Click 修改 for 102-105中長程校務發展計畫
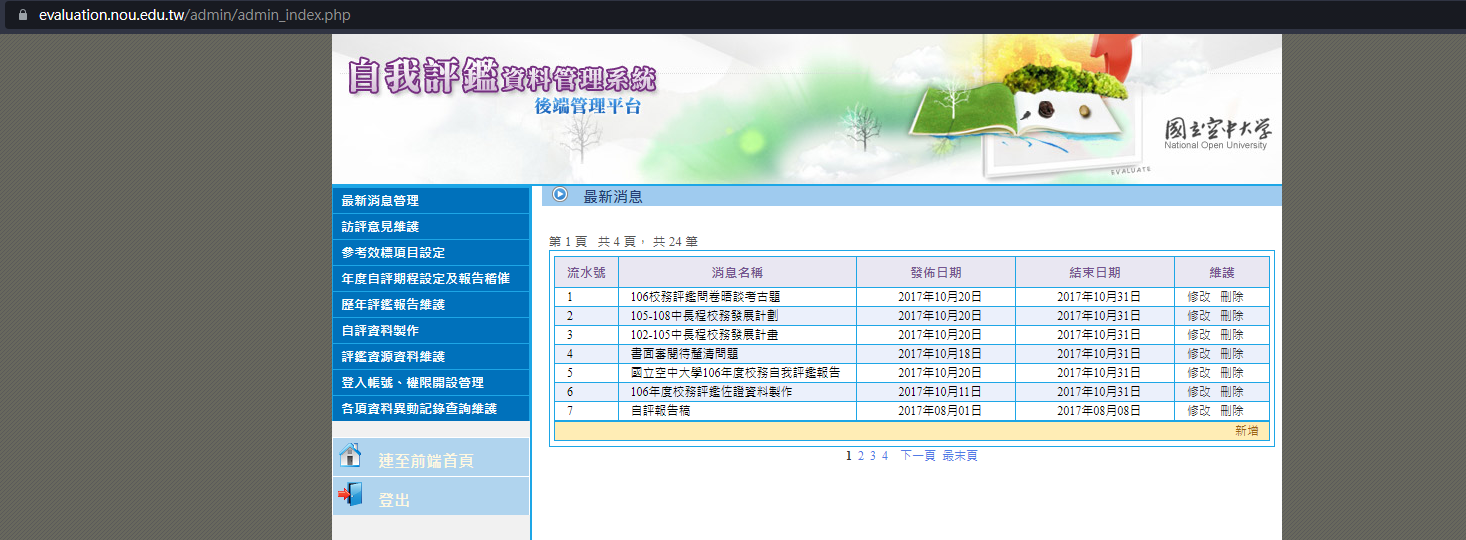1466x540 pixels. coord(1199,335)
